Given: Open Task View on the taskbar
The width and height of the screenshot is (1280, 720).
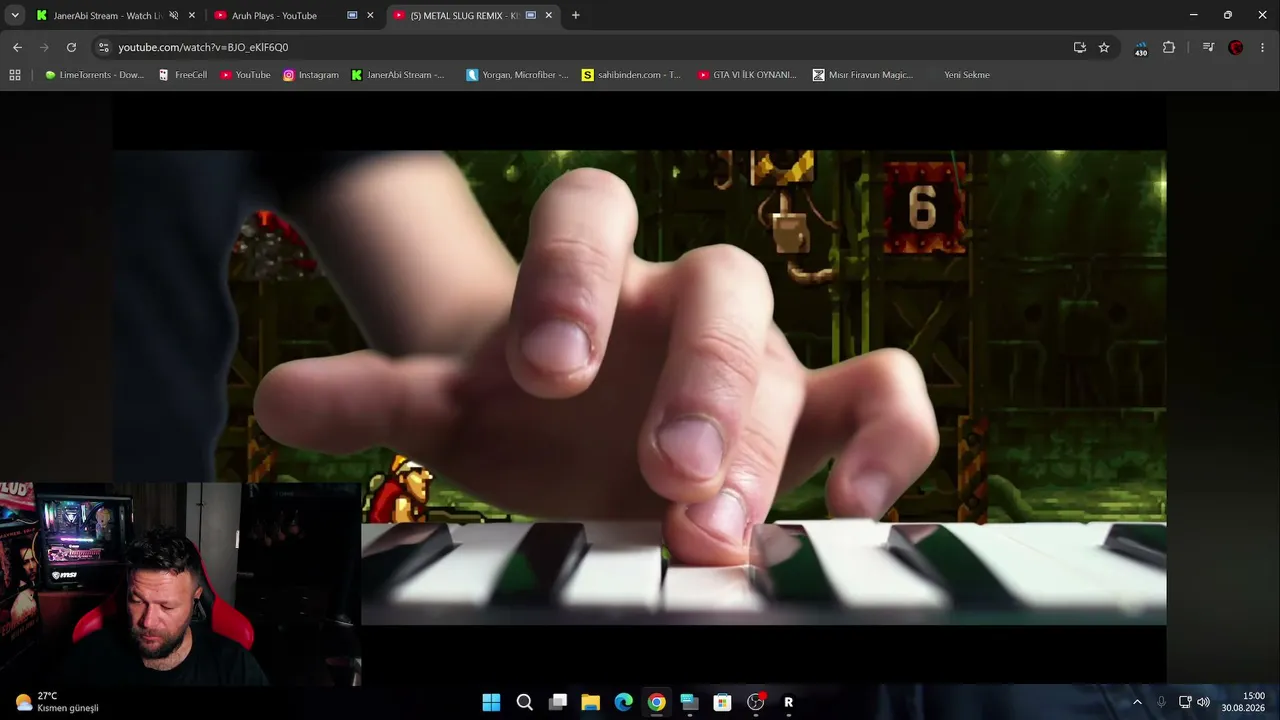Looking at the screenshot, I should [x=557, y=702].
